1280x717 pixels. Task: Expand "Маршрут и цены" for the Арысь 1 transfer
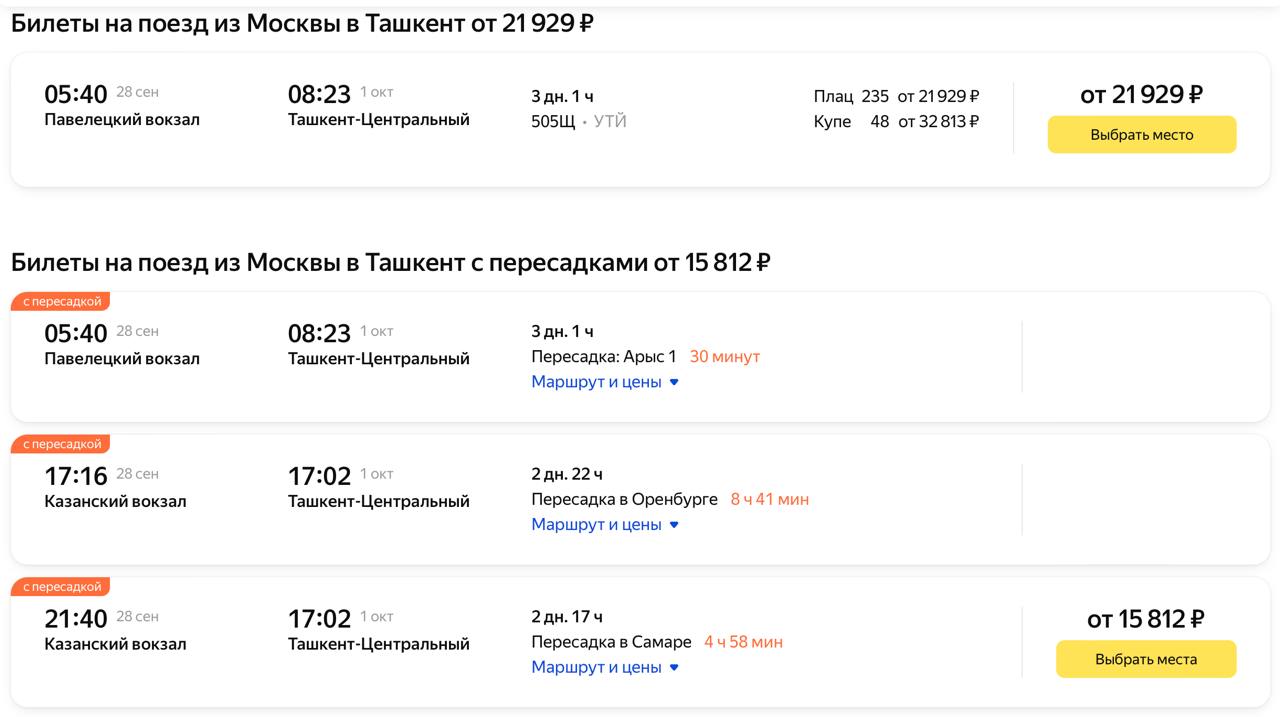tap(604, 382)
